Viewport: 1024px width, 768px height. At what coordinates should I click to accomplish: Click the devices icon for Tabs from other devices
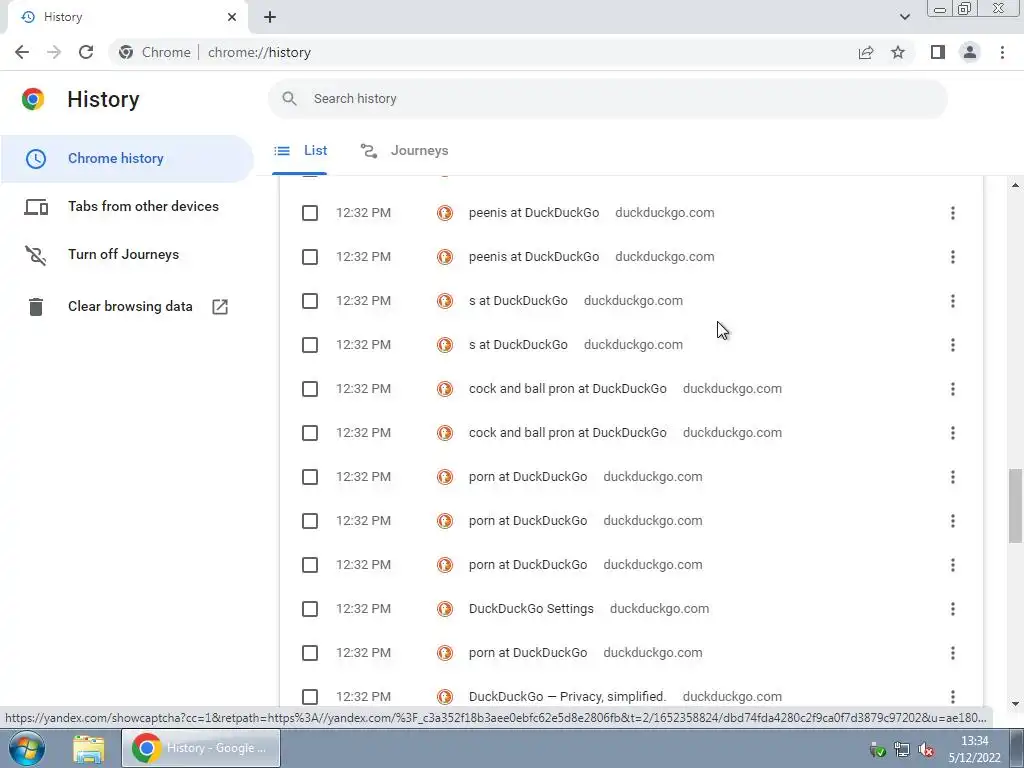tap(36, 207)
